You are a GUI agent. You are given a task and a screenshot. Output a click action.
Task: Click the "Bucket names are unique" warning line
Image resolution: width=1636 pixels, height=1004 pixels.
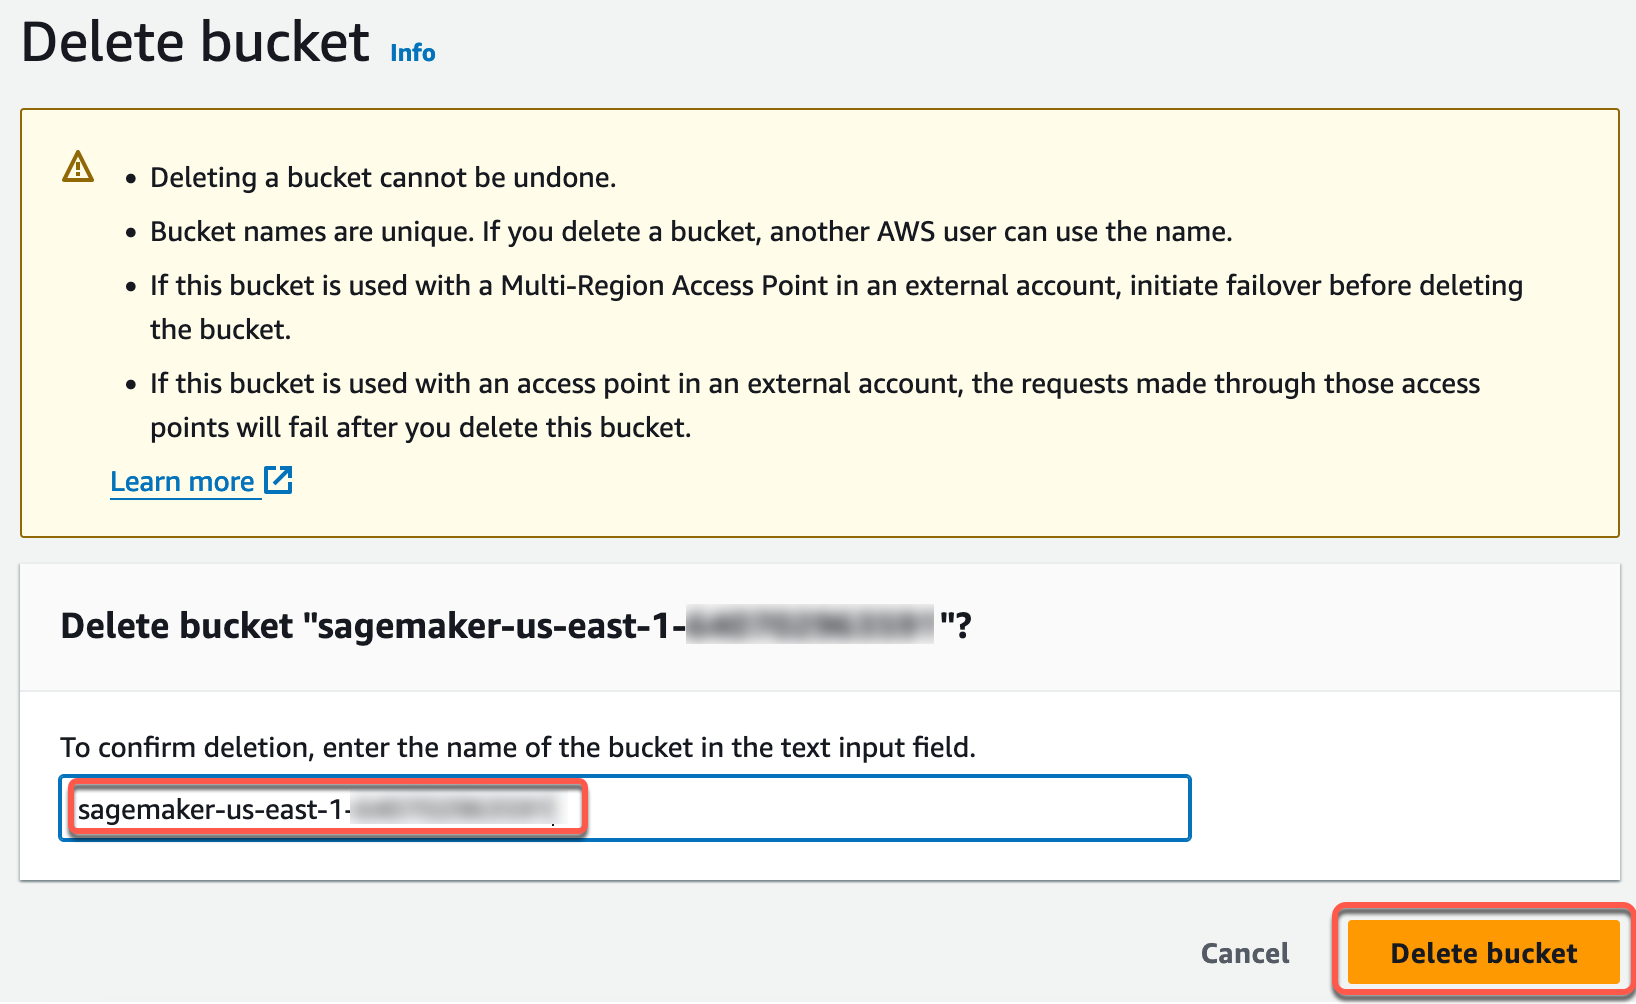tap(690, 232)
